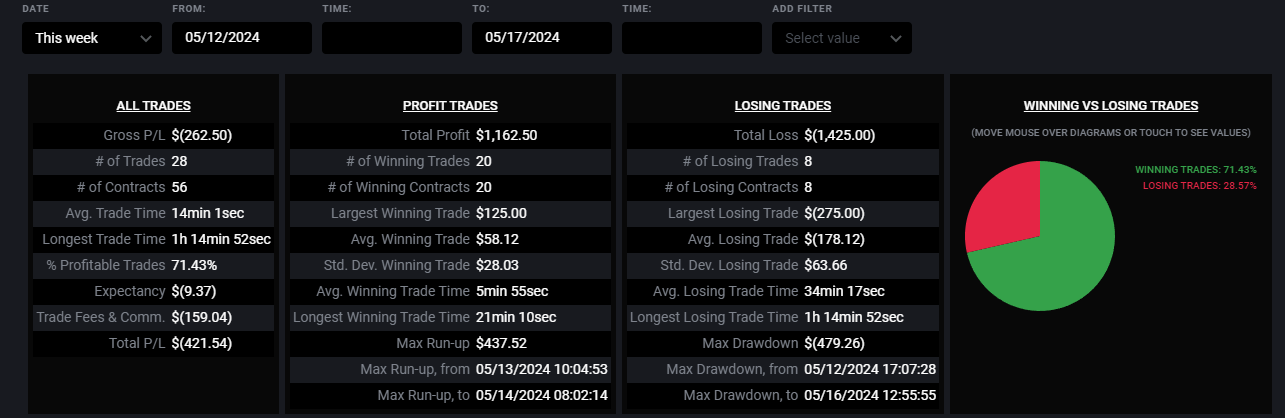
Task: Click the From date field 05/12/2024
Action: click(241, 38)
